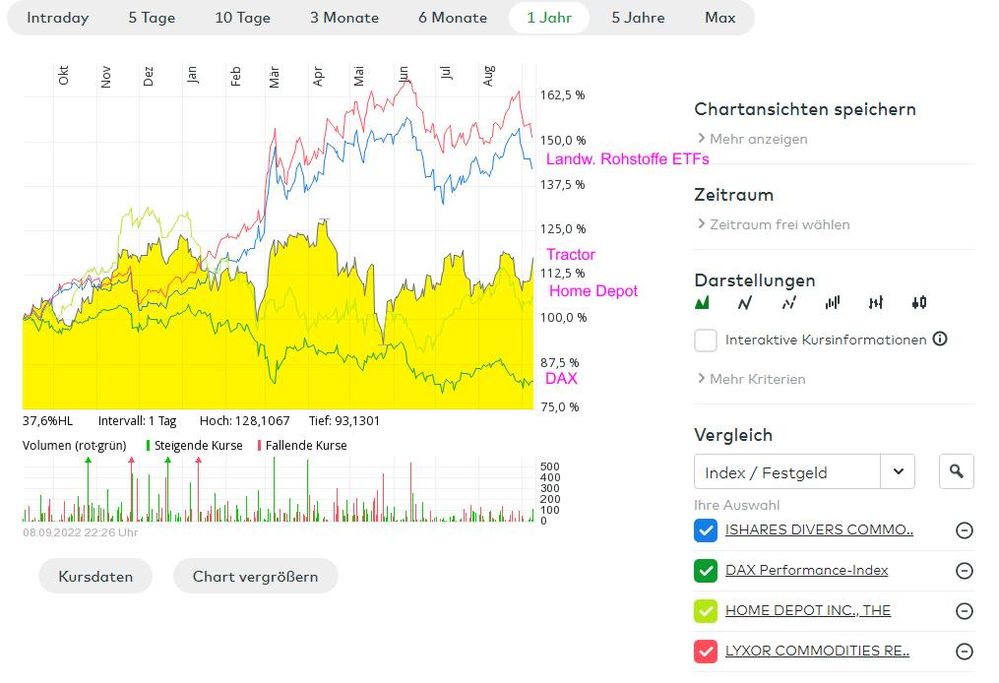Click the Chart vergrößern button
The height and width of the screenshot is (683, 999).
pyautogui.click(x=255, y=576)
